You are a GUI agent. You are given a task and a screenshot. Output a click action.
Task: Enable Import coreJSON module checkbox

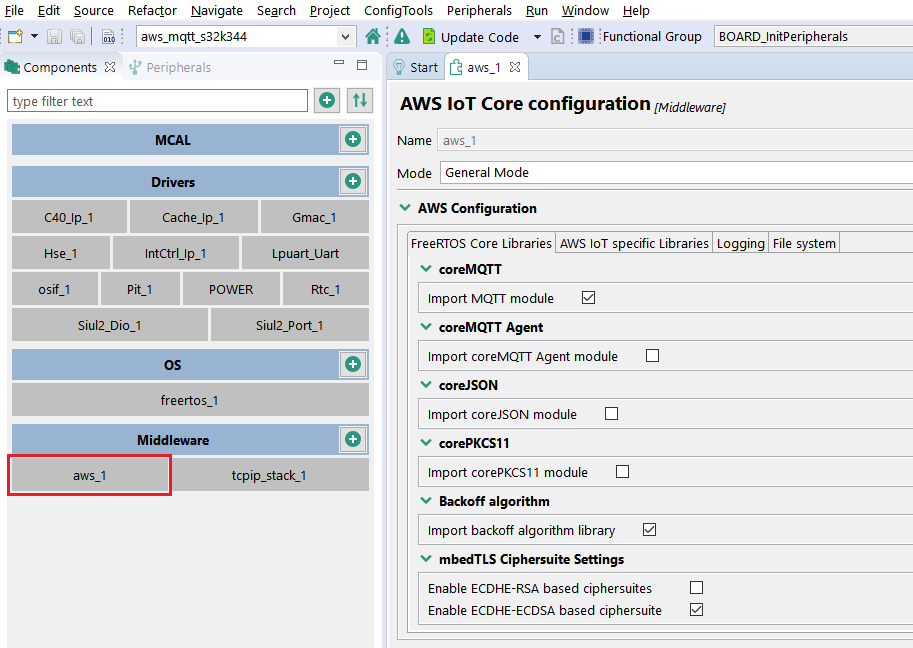pos(611,414)
